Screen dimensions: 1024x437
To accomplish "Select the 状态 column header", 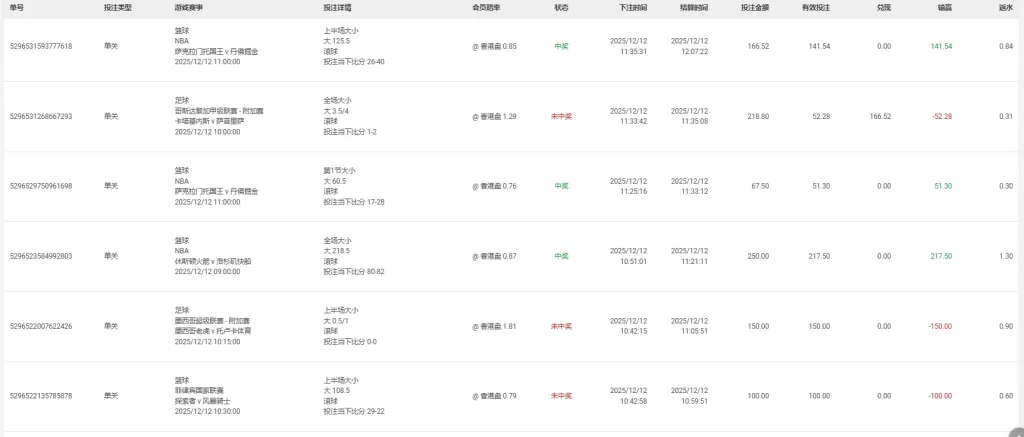I will point(561,7).
